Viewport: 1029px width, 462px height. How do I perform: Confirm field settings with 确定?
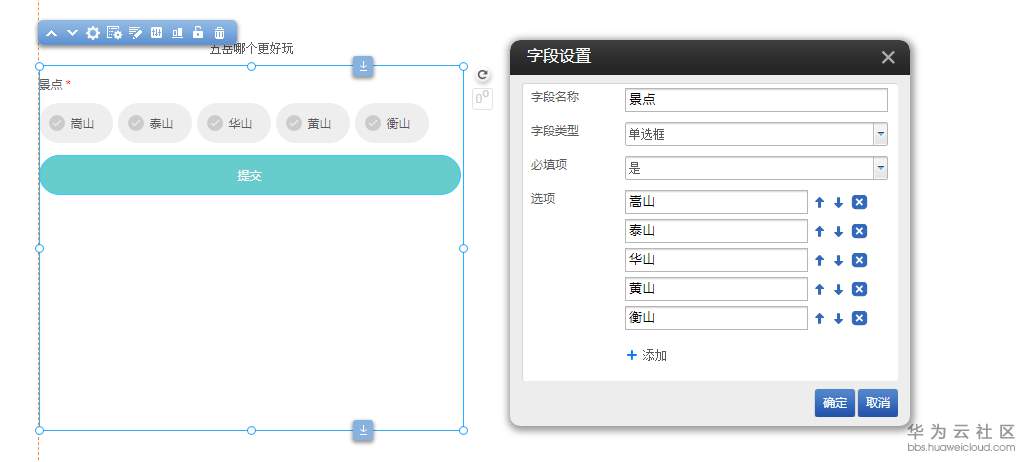(x=835, y=403)
